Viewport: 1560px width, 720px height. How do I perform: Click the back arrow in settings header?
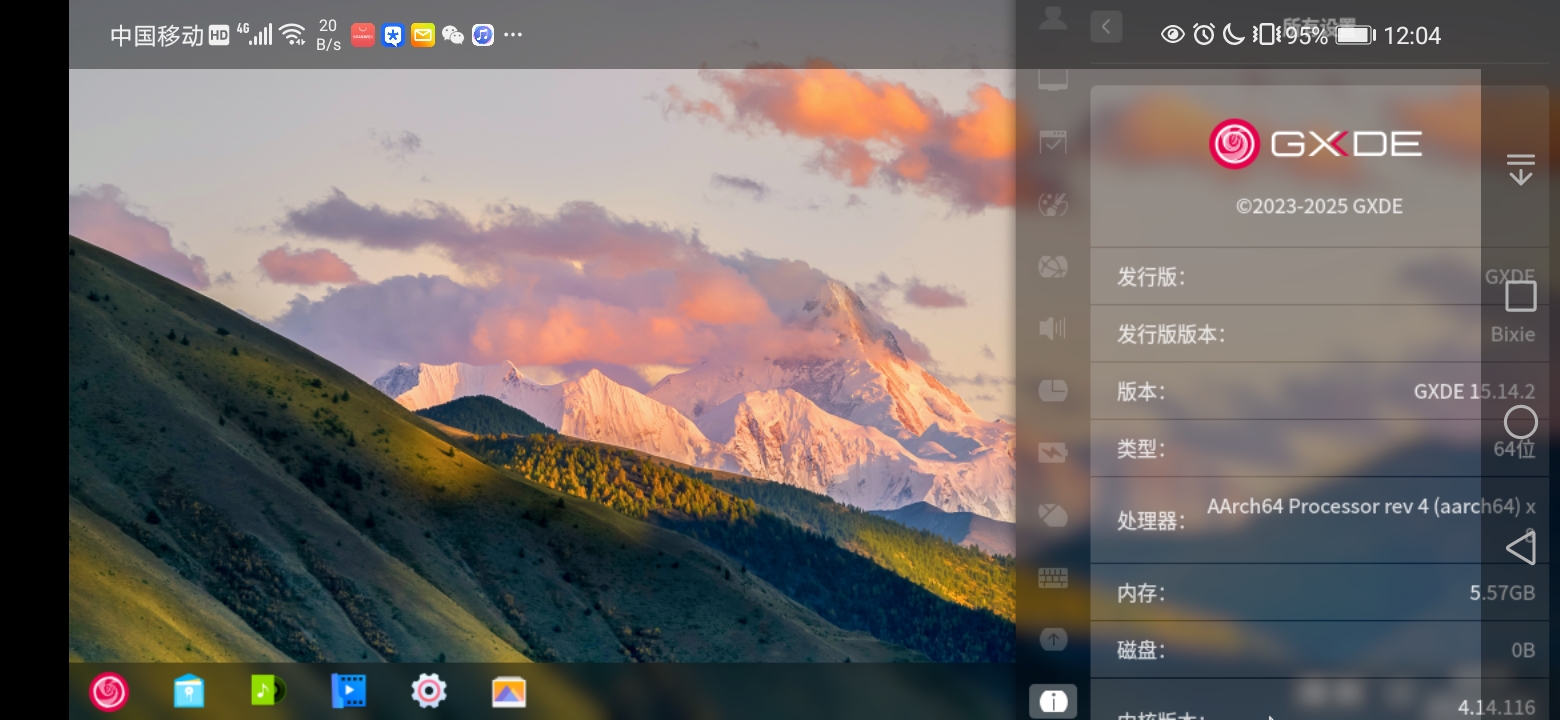1106,27
